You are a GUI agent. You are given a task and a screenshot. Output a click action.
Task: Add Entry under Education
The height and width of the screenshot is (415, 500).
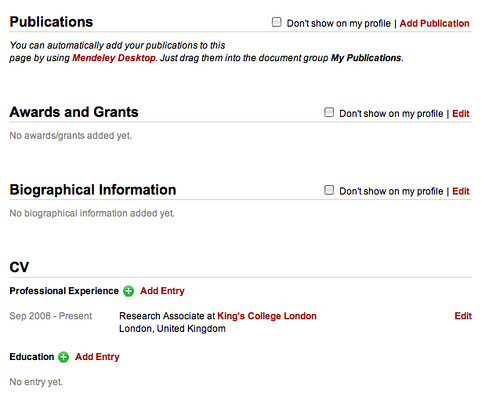(97, 357)
